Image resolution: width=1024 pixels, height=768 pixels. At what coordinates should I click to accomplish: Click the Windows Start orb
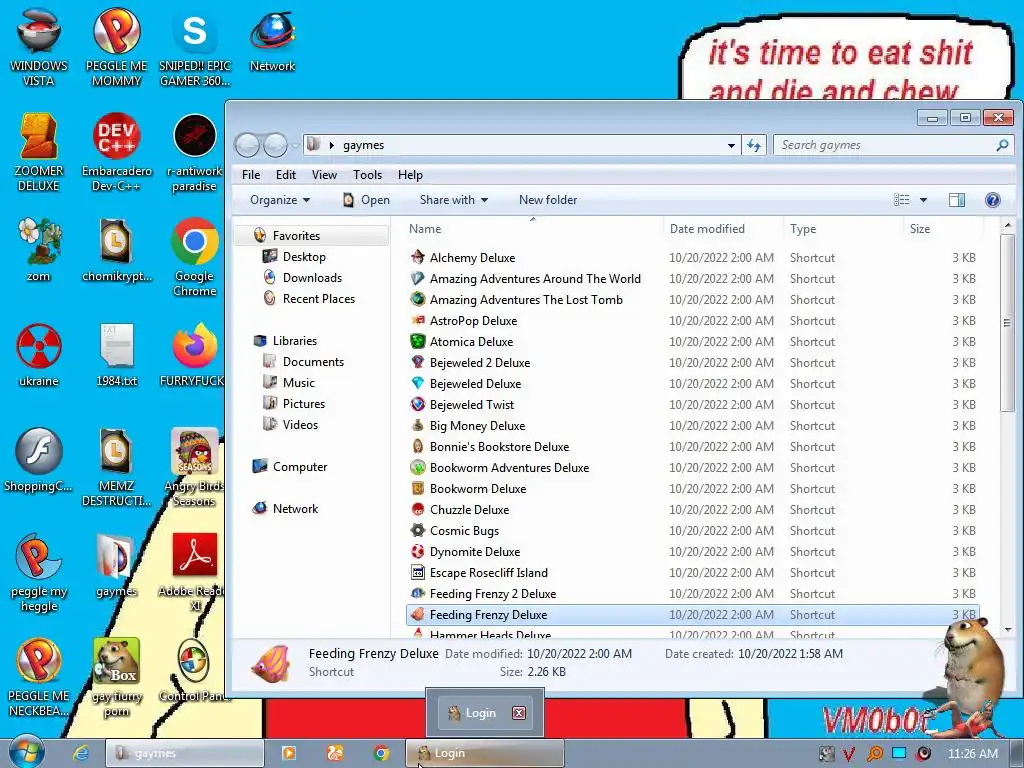[26, 752]
